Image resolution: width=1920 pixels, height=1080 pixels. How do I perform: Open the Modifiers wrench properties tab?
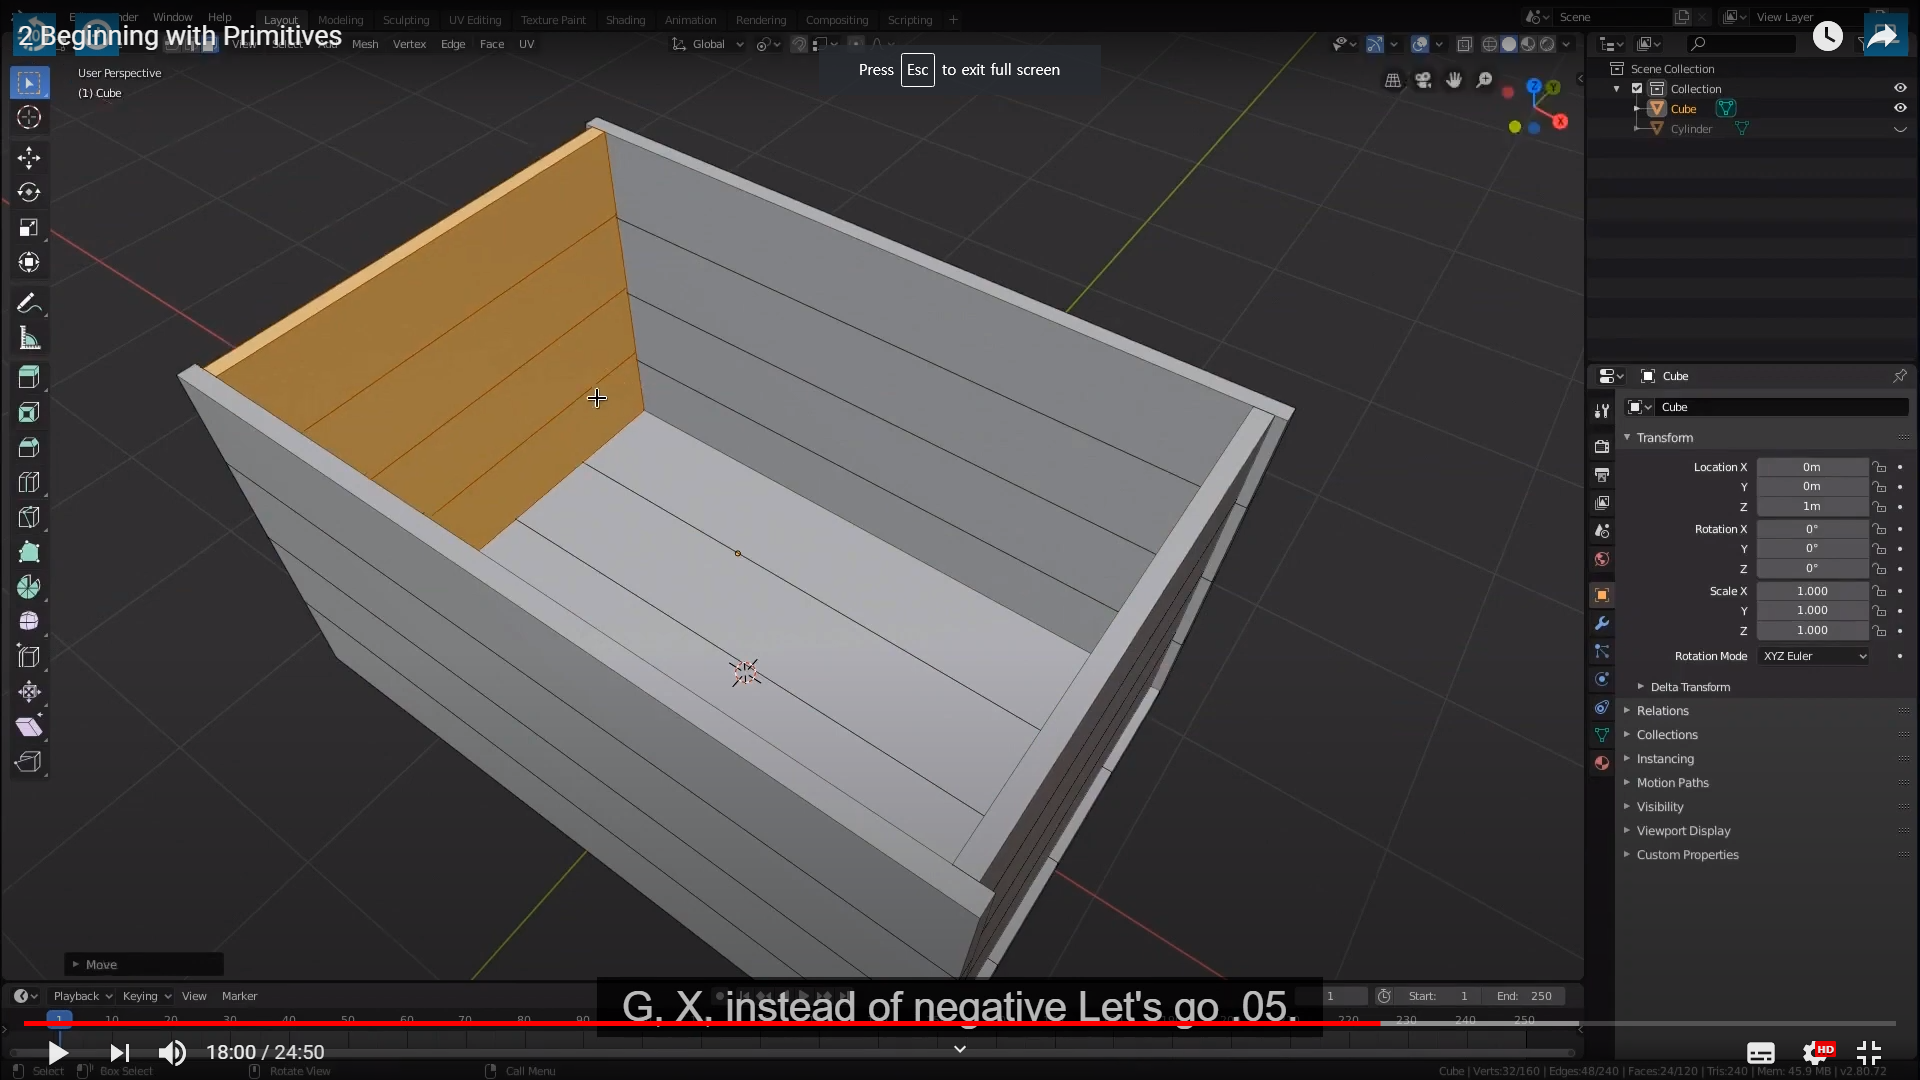pos(1602,623)
